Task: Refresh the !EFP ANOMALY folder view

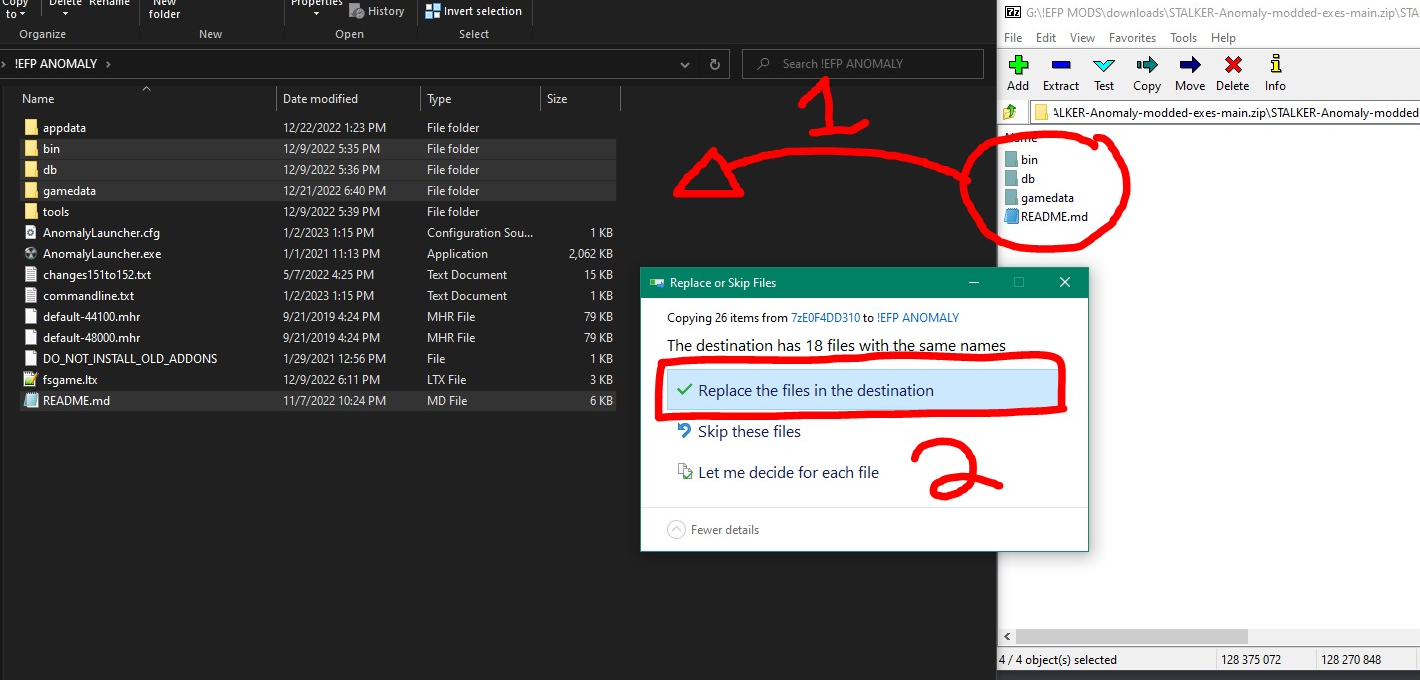Action: (714, 64)
